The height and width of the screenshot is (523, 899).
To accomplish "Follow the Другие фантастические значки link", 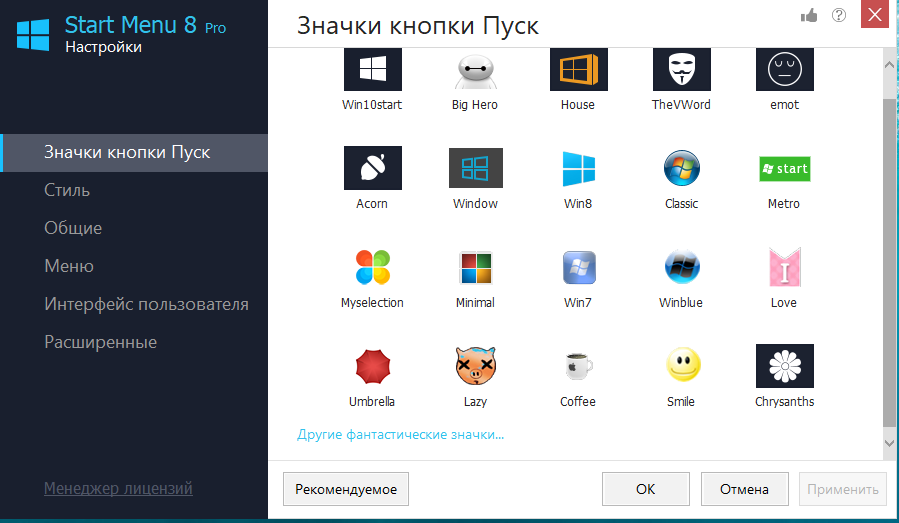I will coord(400,435).
